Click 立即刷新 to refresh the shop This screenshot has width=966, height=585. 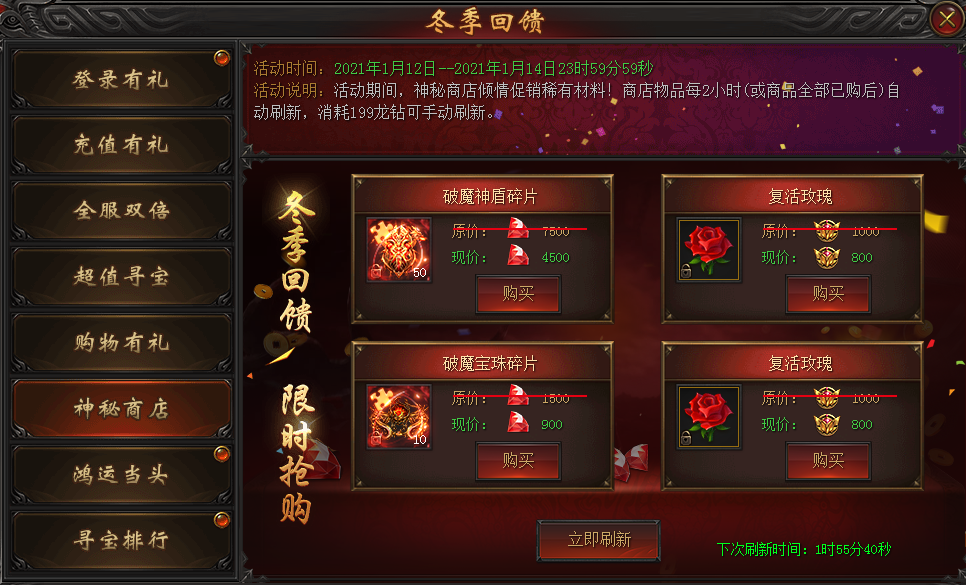(599, 540)
